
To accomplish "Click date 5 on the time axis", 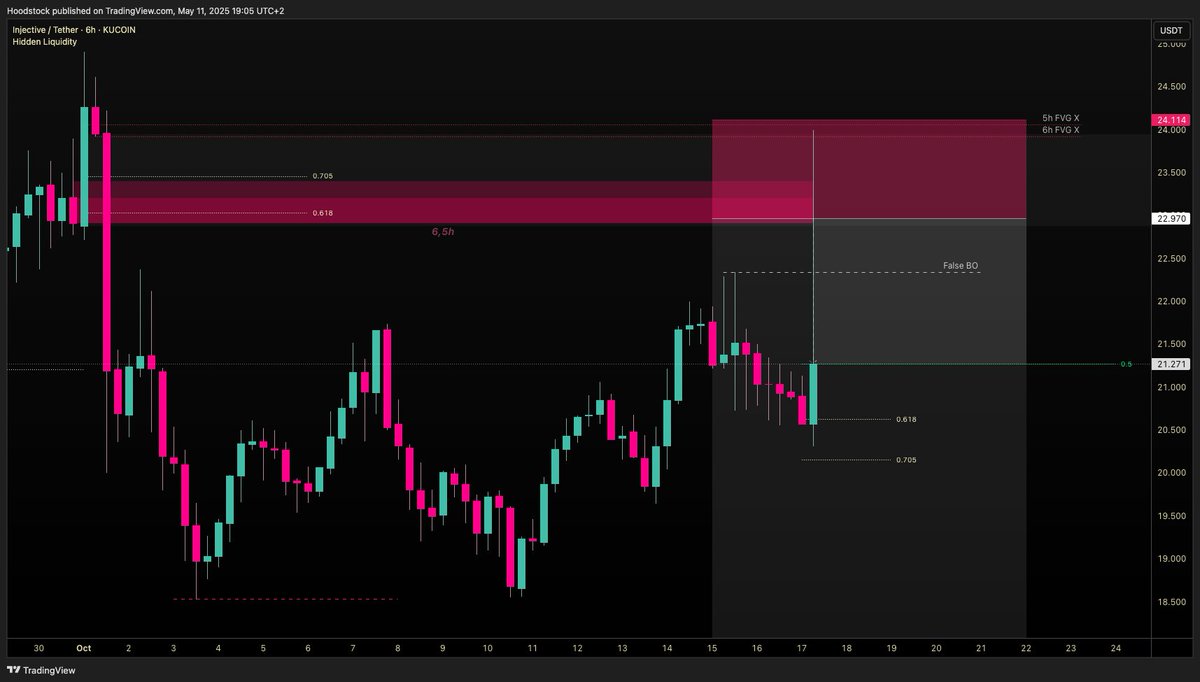I will point(263,648).
